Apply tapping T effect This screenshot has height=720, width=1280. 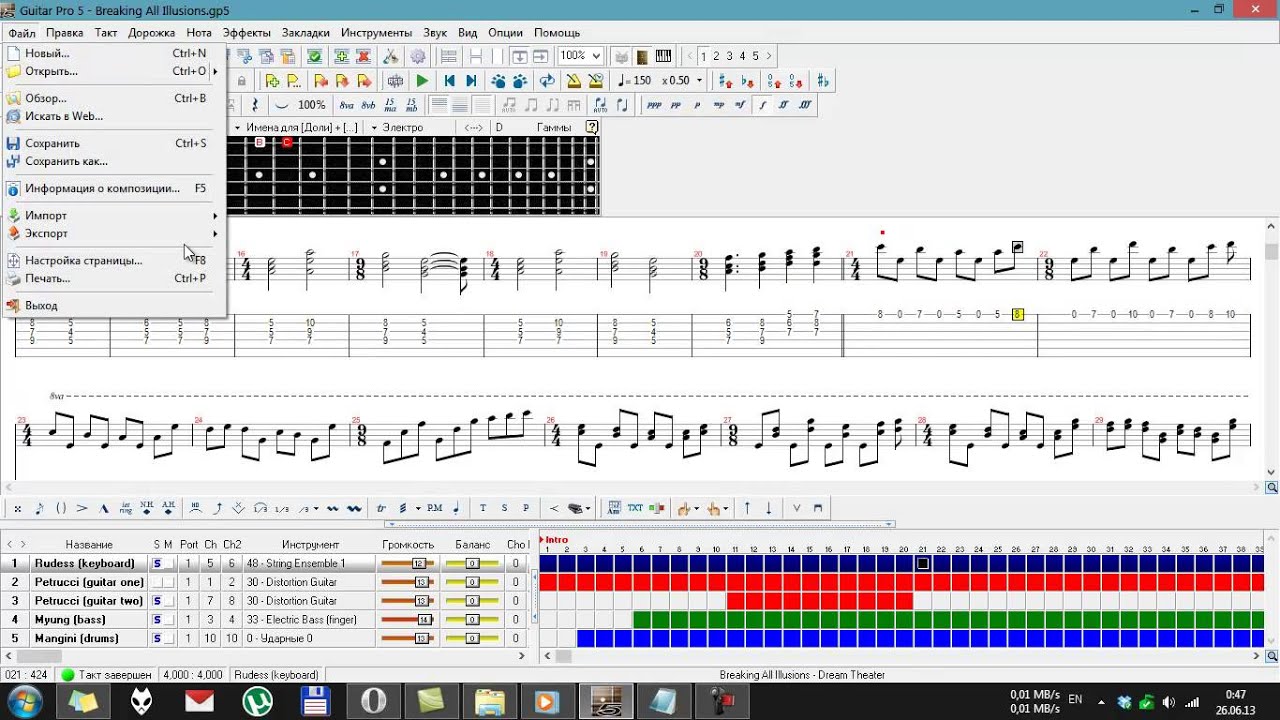(x=483, y=508)
